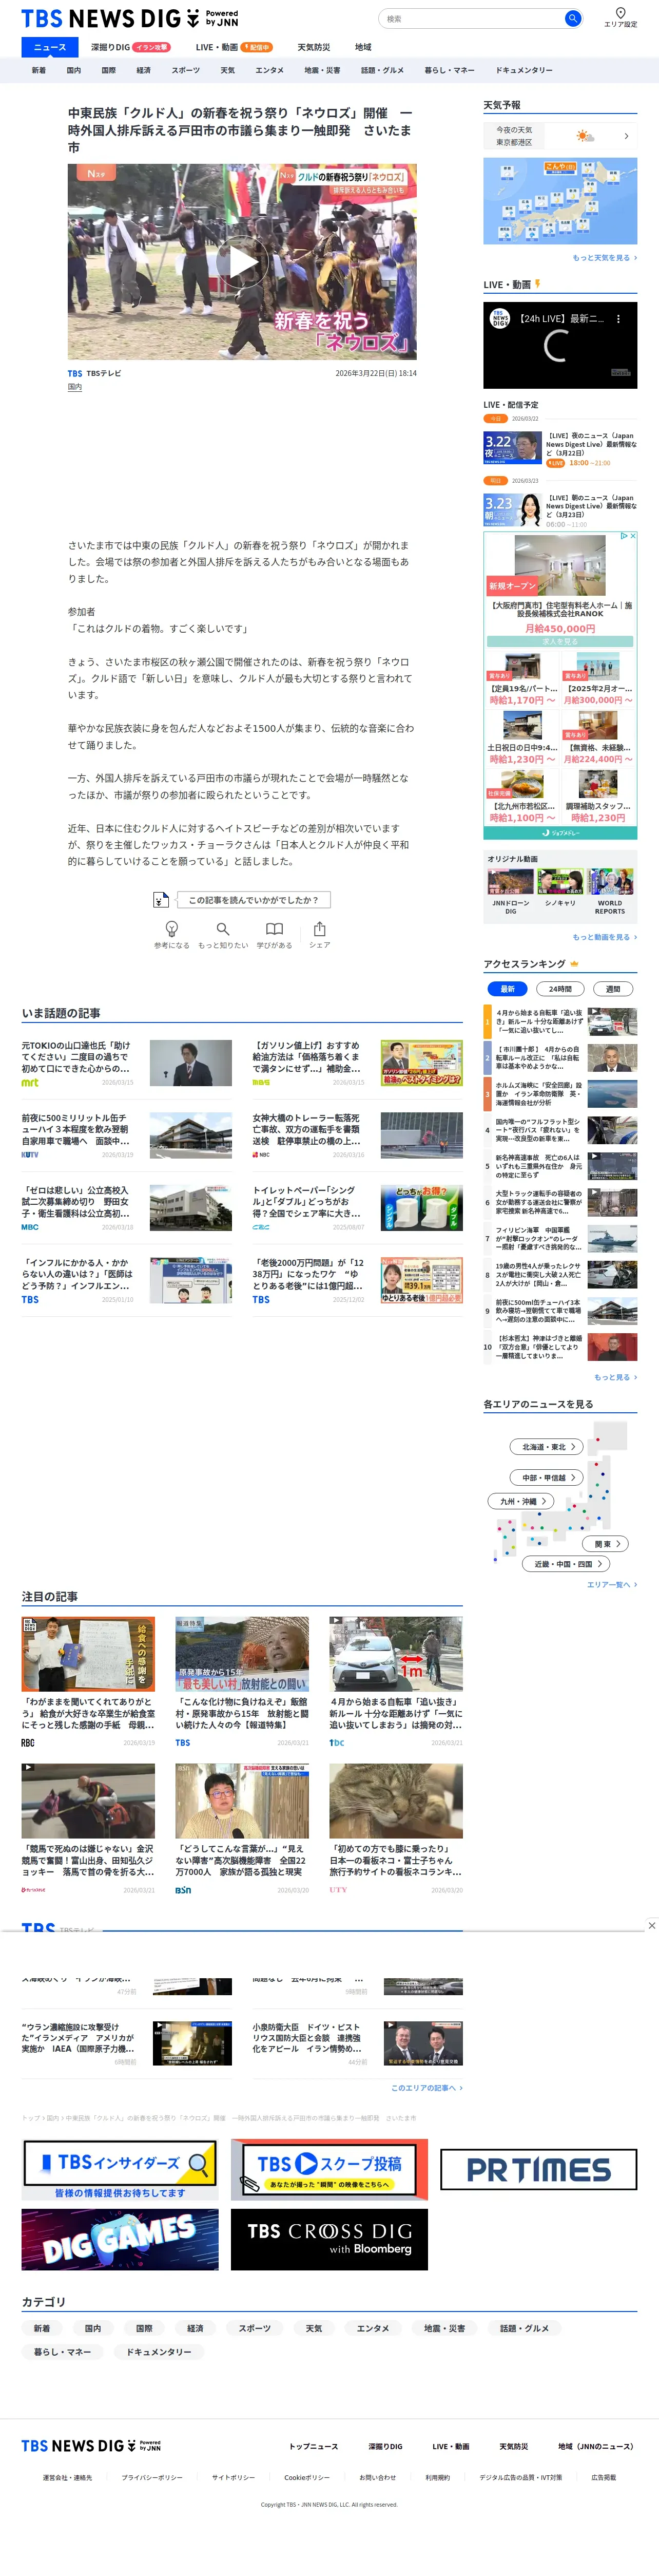
Task: Click the 参考になる lightbulb reaction icon
Action: (x=171, y=930)
